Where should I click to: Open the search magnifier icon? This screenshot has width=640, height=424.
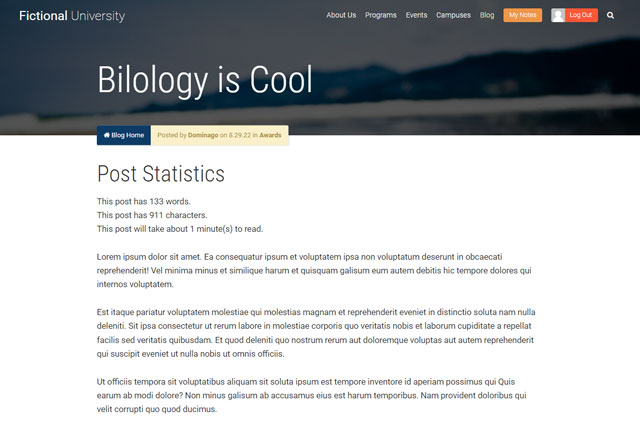(x=610, y=16)
